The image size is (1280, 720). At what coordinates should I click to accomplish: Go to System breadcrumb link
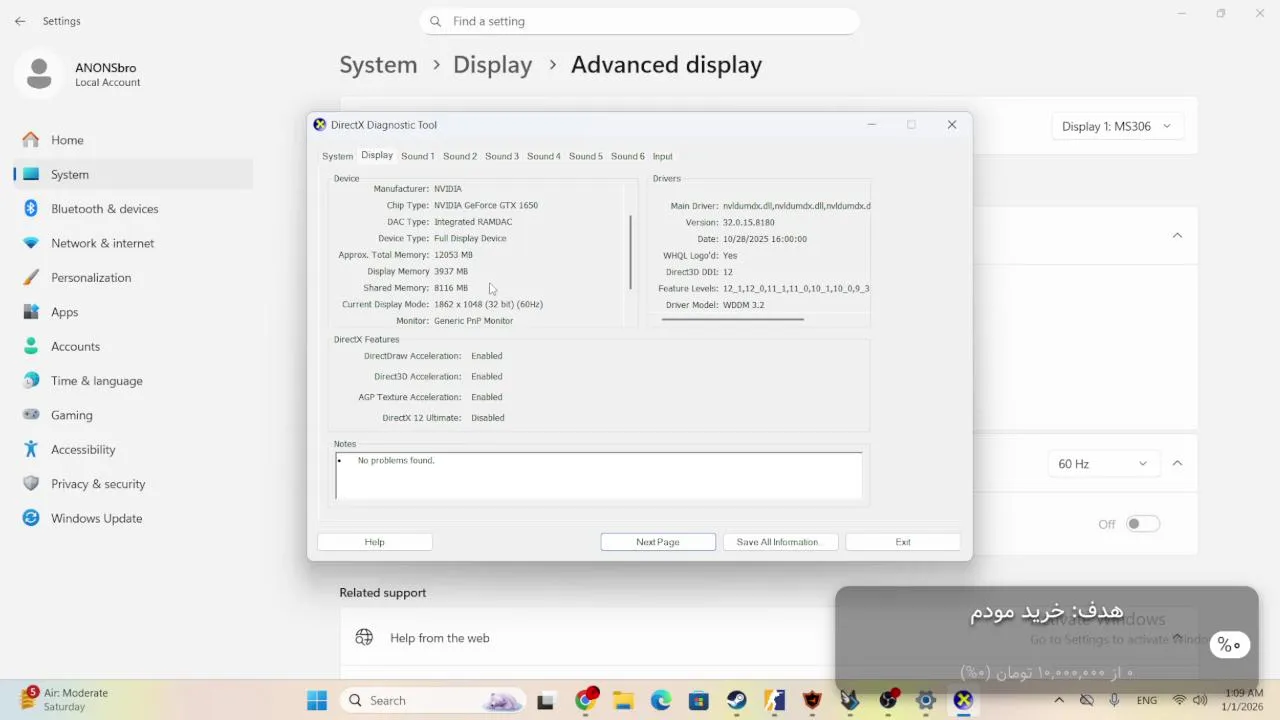tap(378, 65)
